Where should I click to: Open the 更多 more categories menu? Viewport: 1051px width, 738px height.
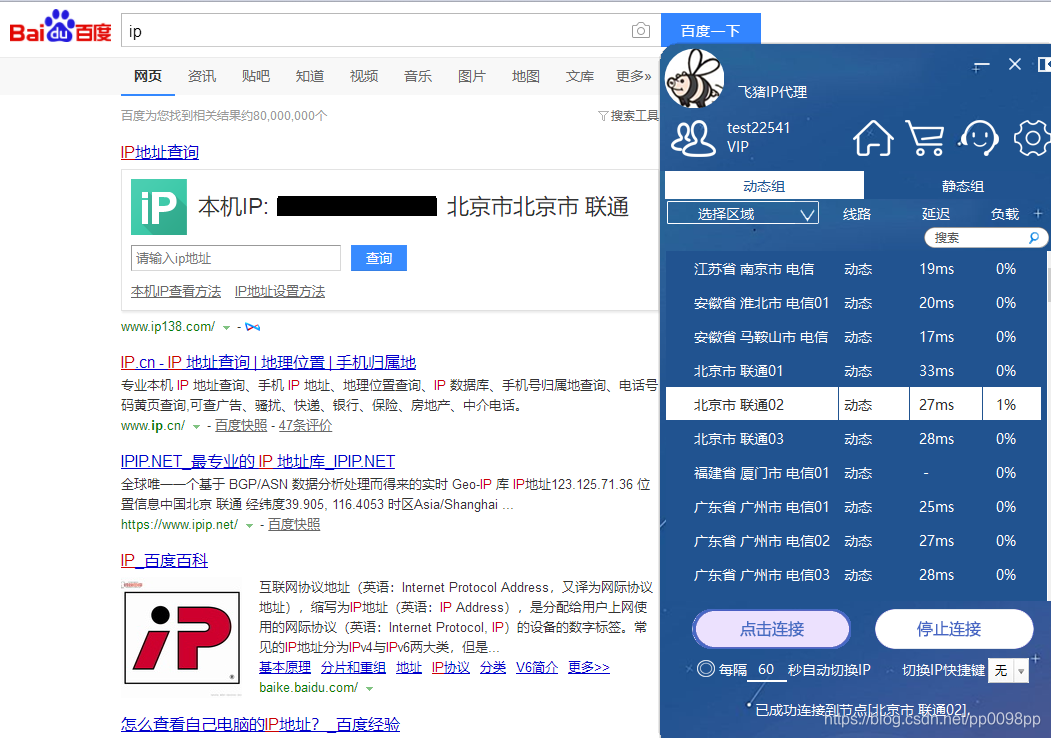tap(633, 76)
